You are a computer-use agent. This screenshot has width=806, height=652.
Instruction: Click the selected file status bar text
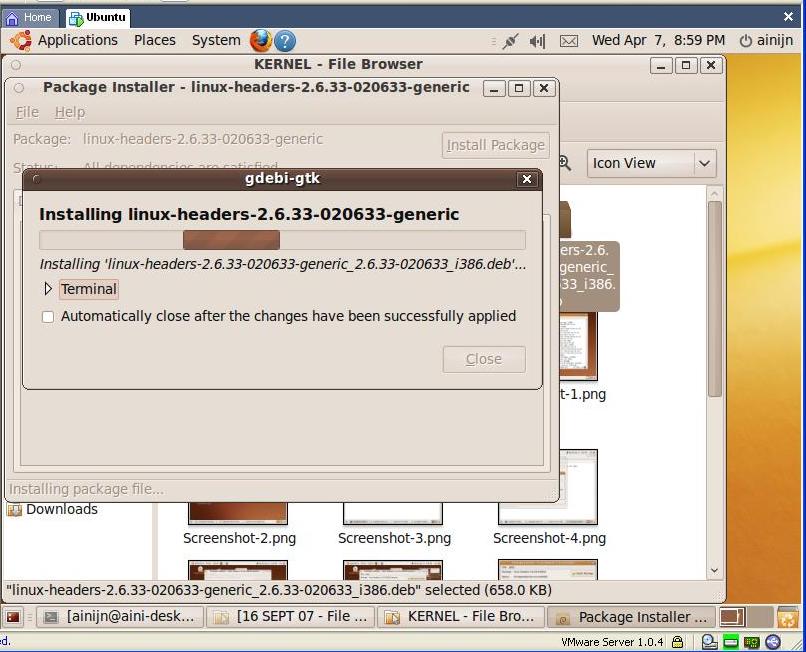pyautogui.click(x=279, y=590)
